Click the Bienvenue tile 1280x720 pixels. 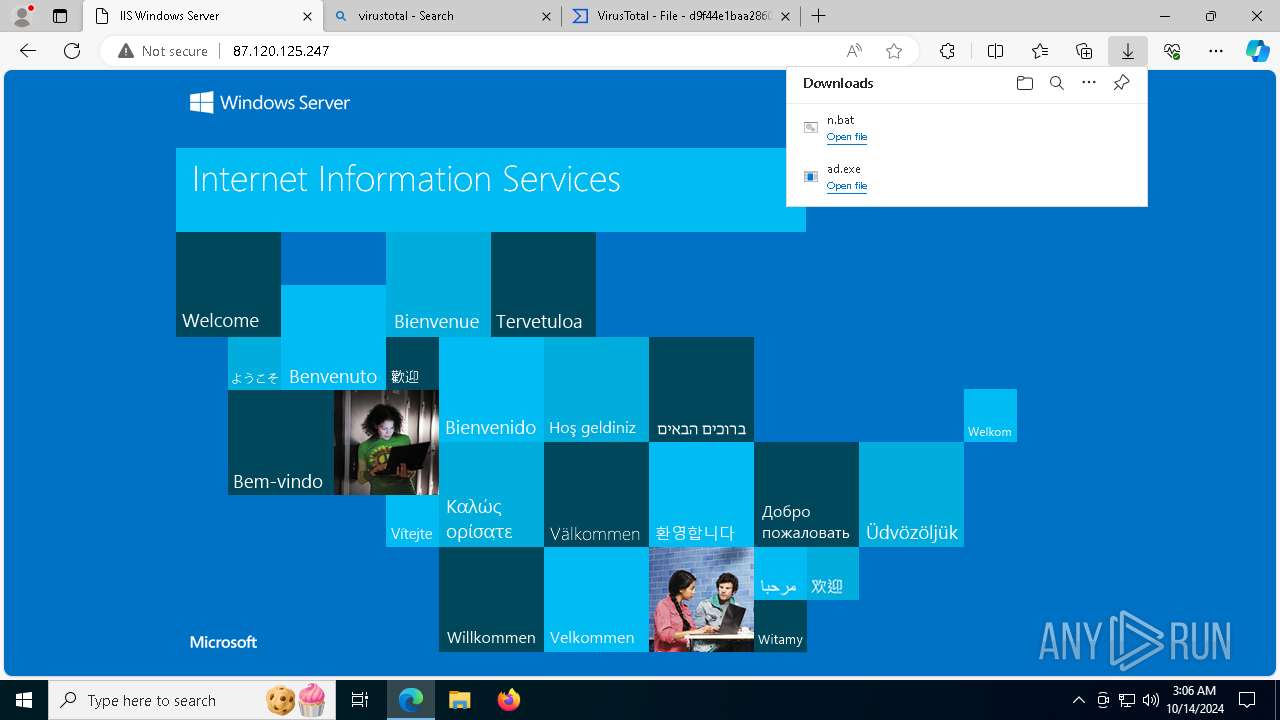coord(438,284)
